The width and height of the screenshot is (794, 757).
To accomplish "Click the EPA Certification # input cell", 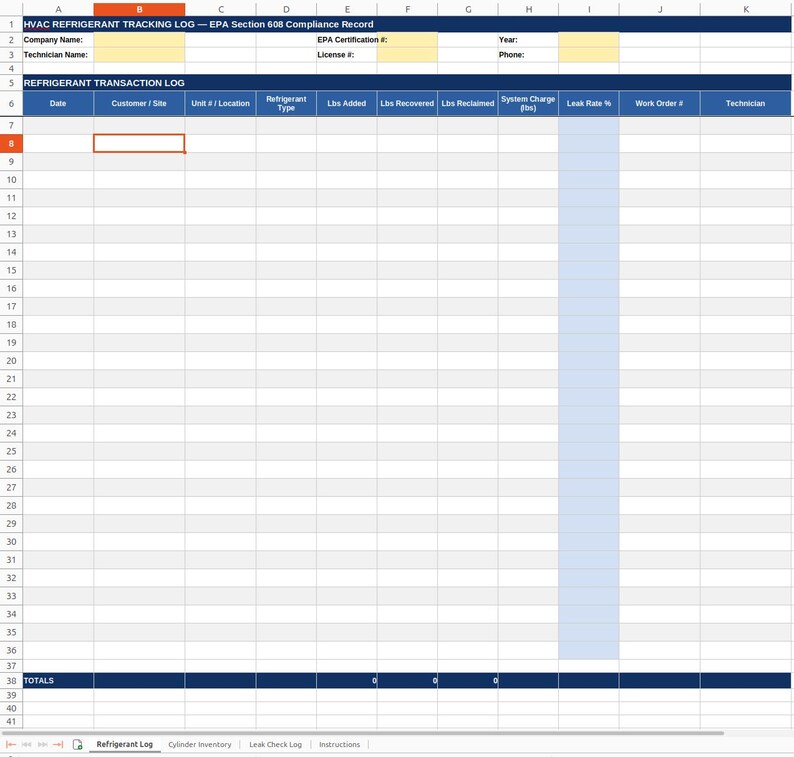I will click(407, 40).
